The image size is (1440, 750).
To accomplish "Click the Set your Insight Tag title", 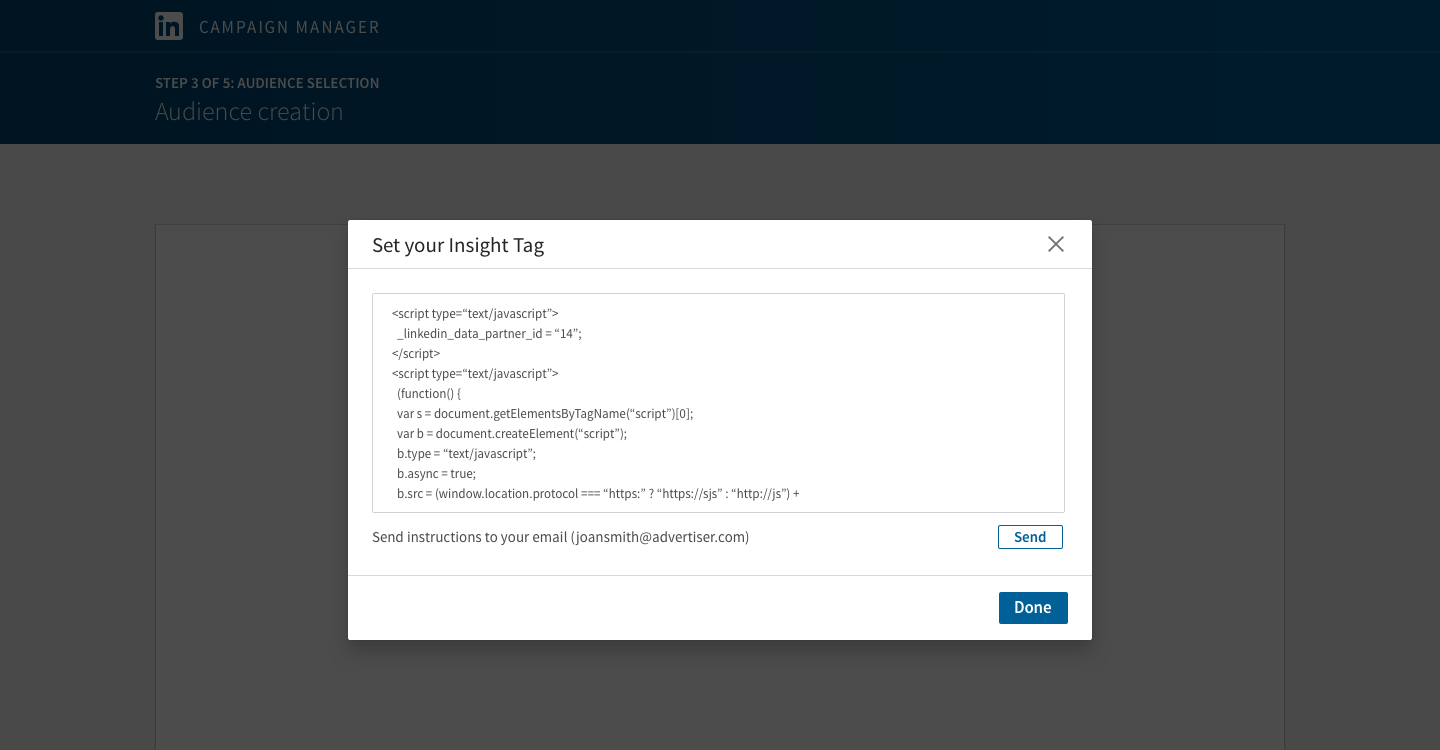I will pos(458,245).
